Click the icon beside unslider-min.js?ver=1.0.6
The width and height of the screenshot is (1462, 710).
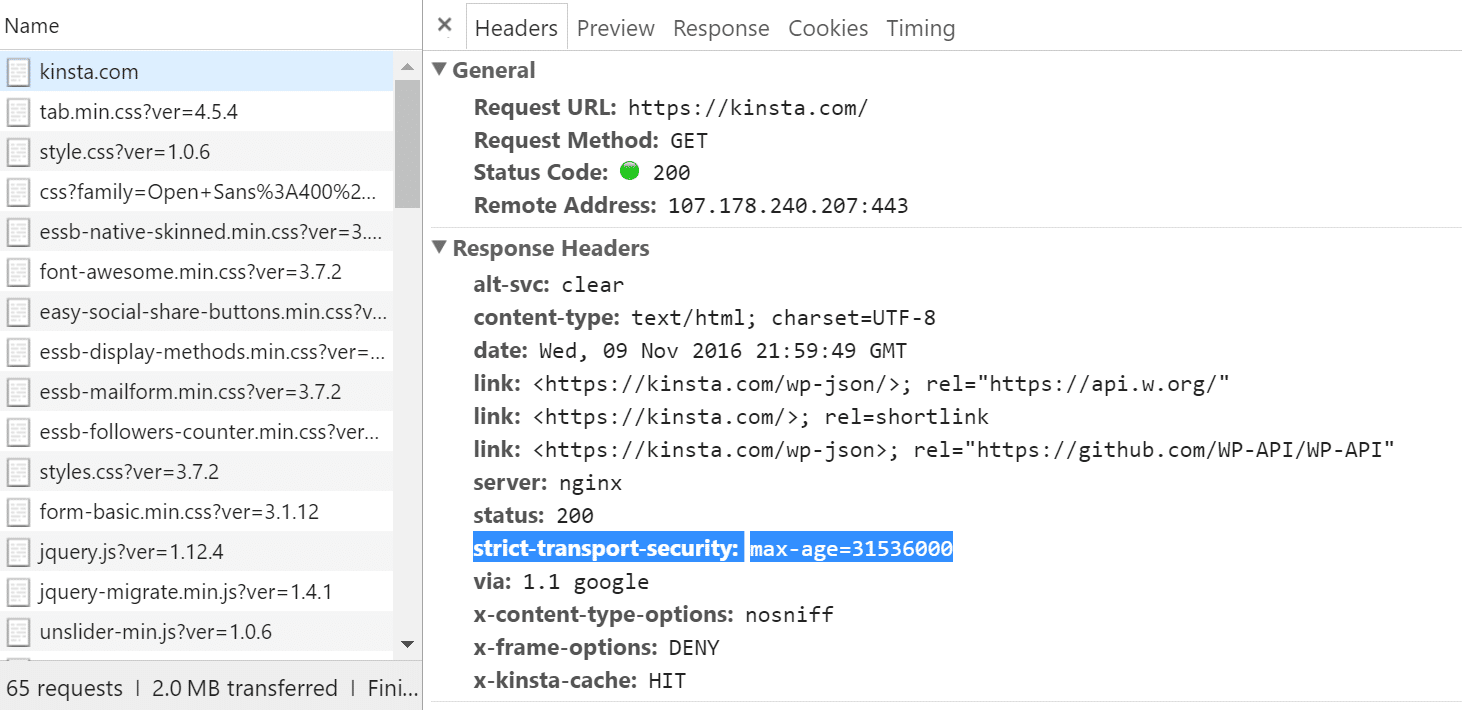coord(18,631)
